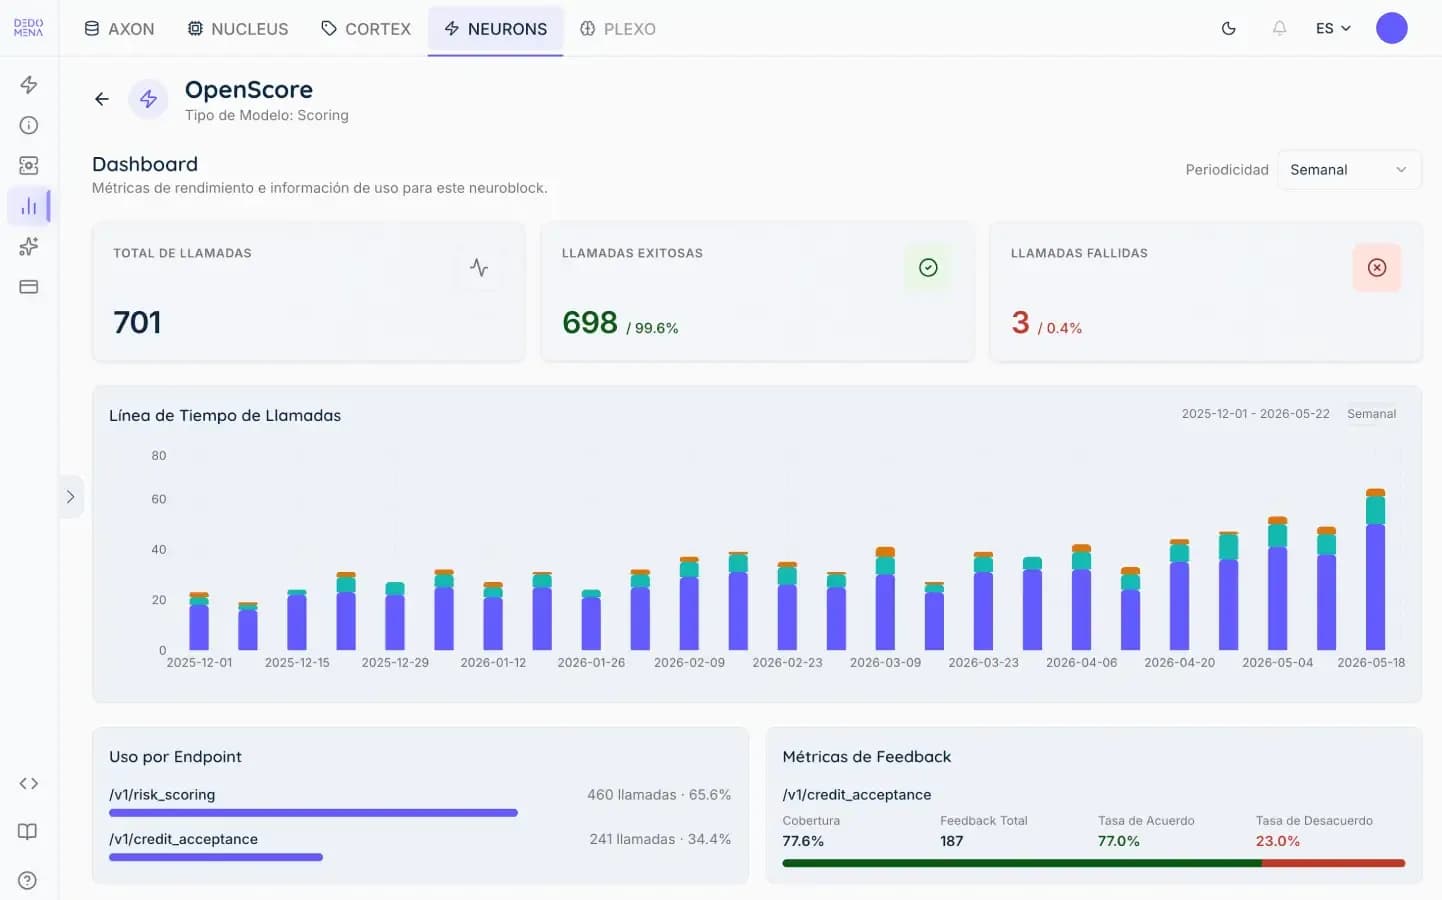1442x900 pixels.
Task: Open the info sidebar icon
Action: pyautogui.click(x=29, y=125)
